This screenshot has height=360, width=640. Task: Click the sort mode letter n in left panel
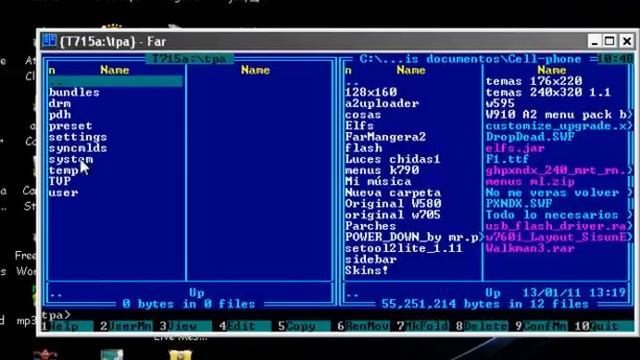click(52, 71)
